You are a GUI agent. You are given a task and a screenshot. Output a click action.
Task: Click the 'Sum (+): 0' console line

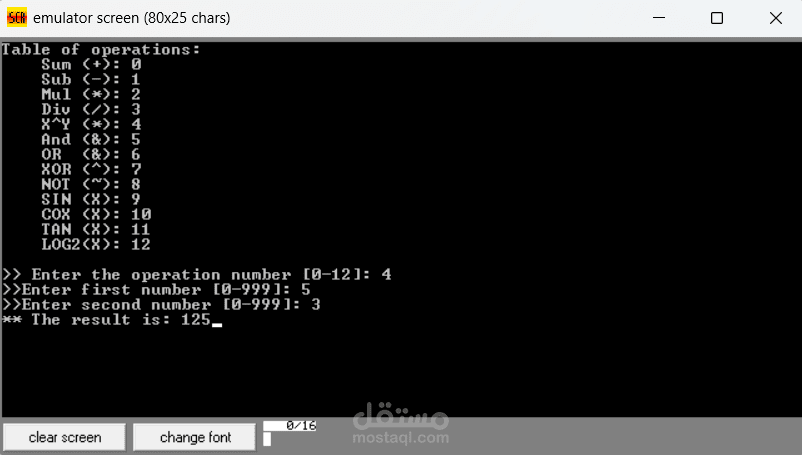(x=91, y=64)
